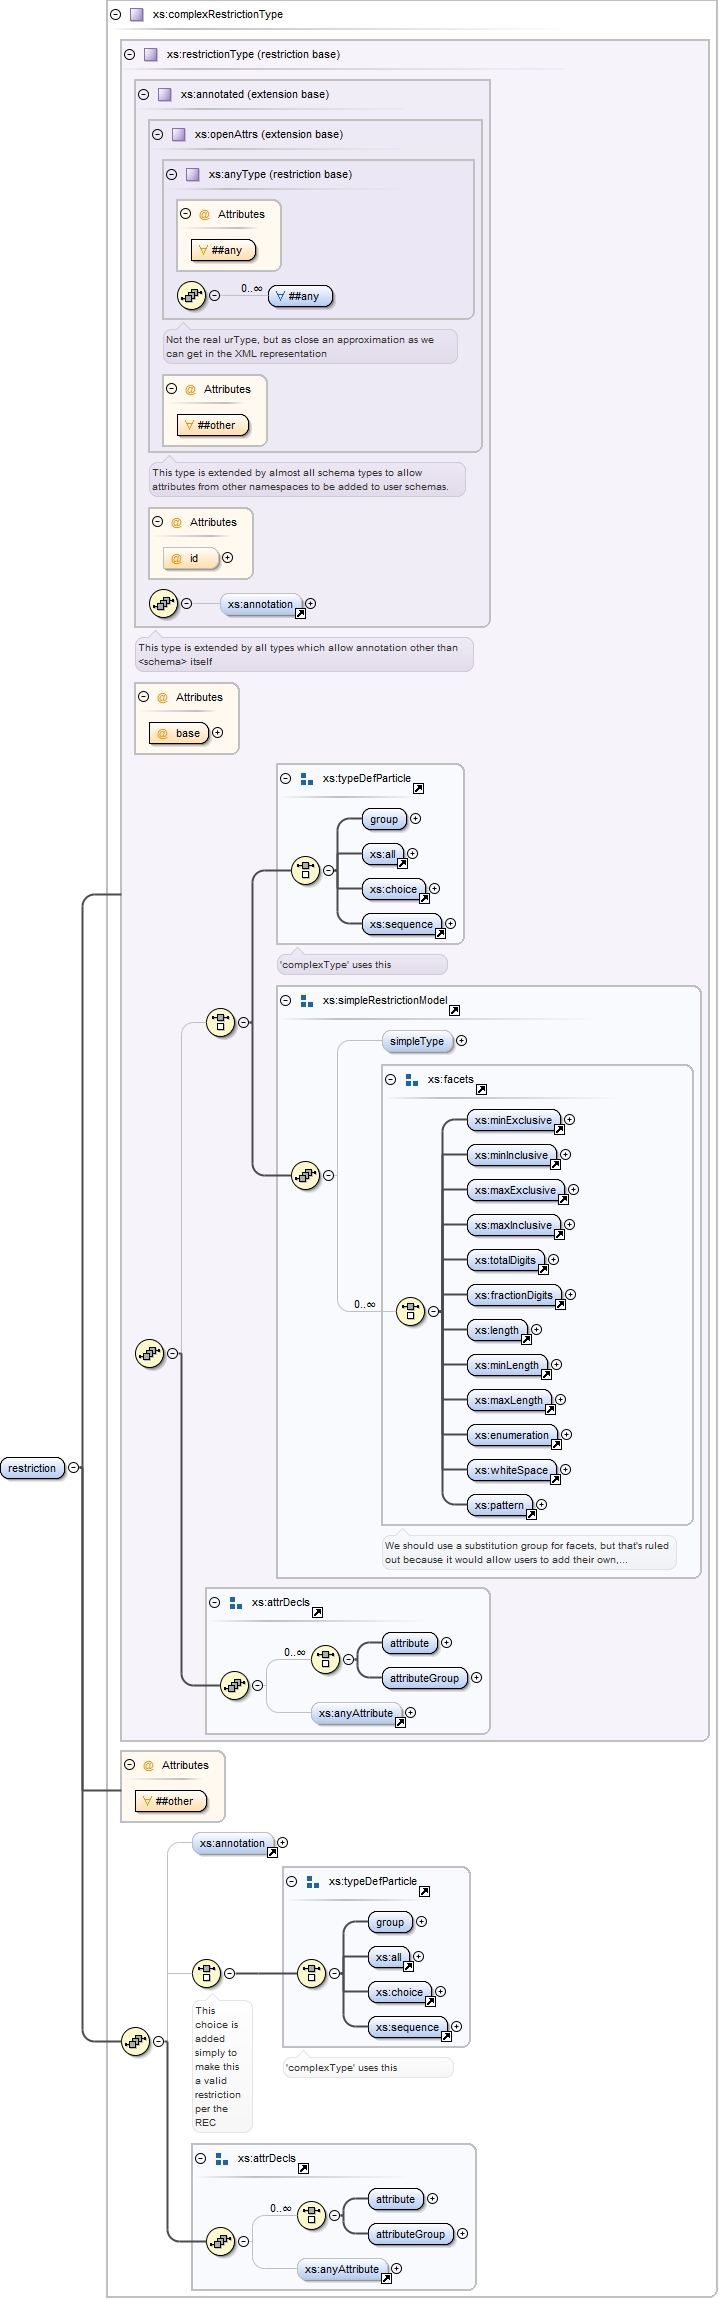Select the xs:whiteSpace element

click(x=511, y=1471)
